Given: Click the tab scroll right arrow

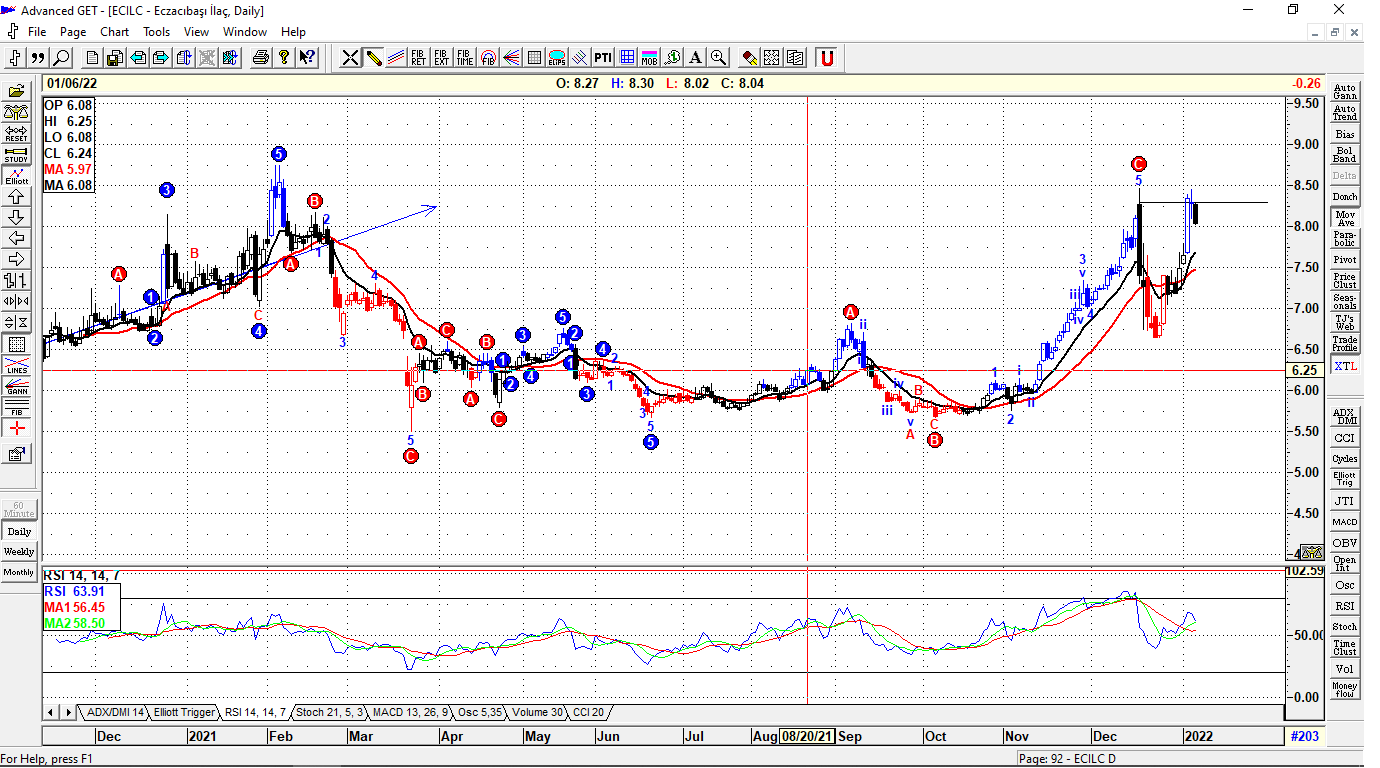Looking at the screenshot, I should click(68, 713).
